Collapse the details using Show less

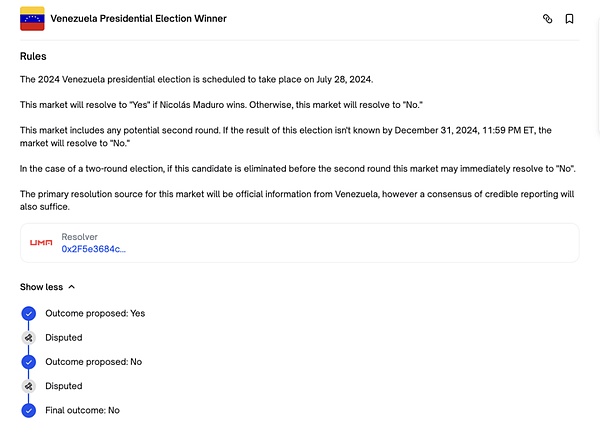[x=47, y=287]
